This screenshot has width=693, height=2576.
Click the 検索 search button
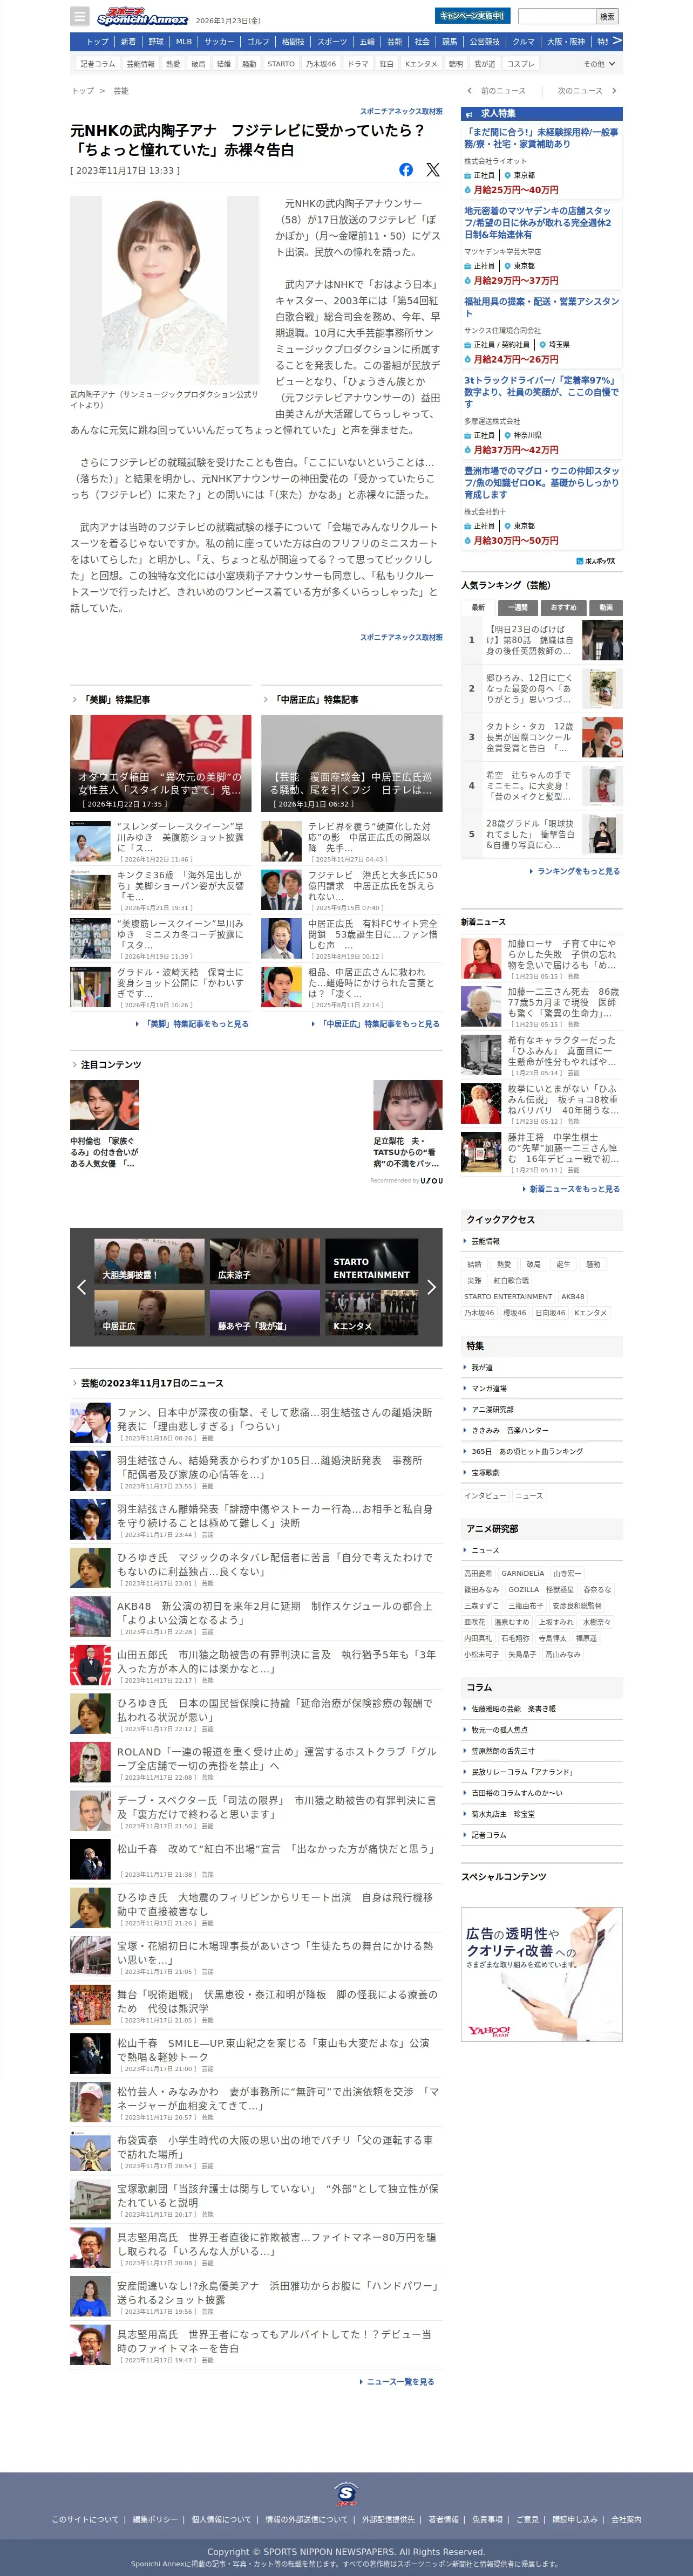pos(607,16)
